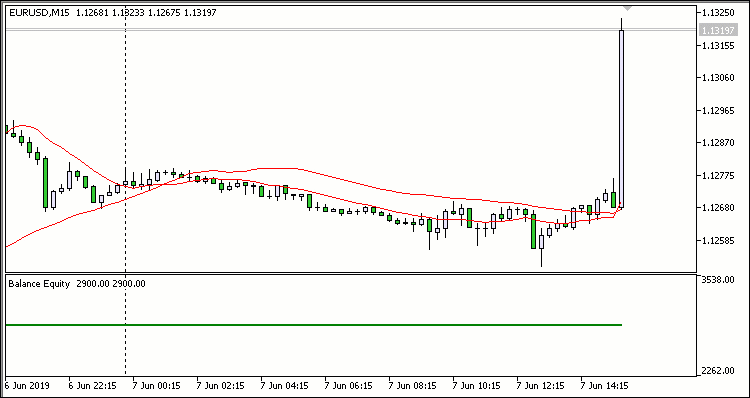Click the 7 Jun 00:15 time label
This screenshot has height=398, width=750.
(156, 385)
